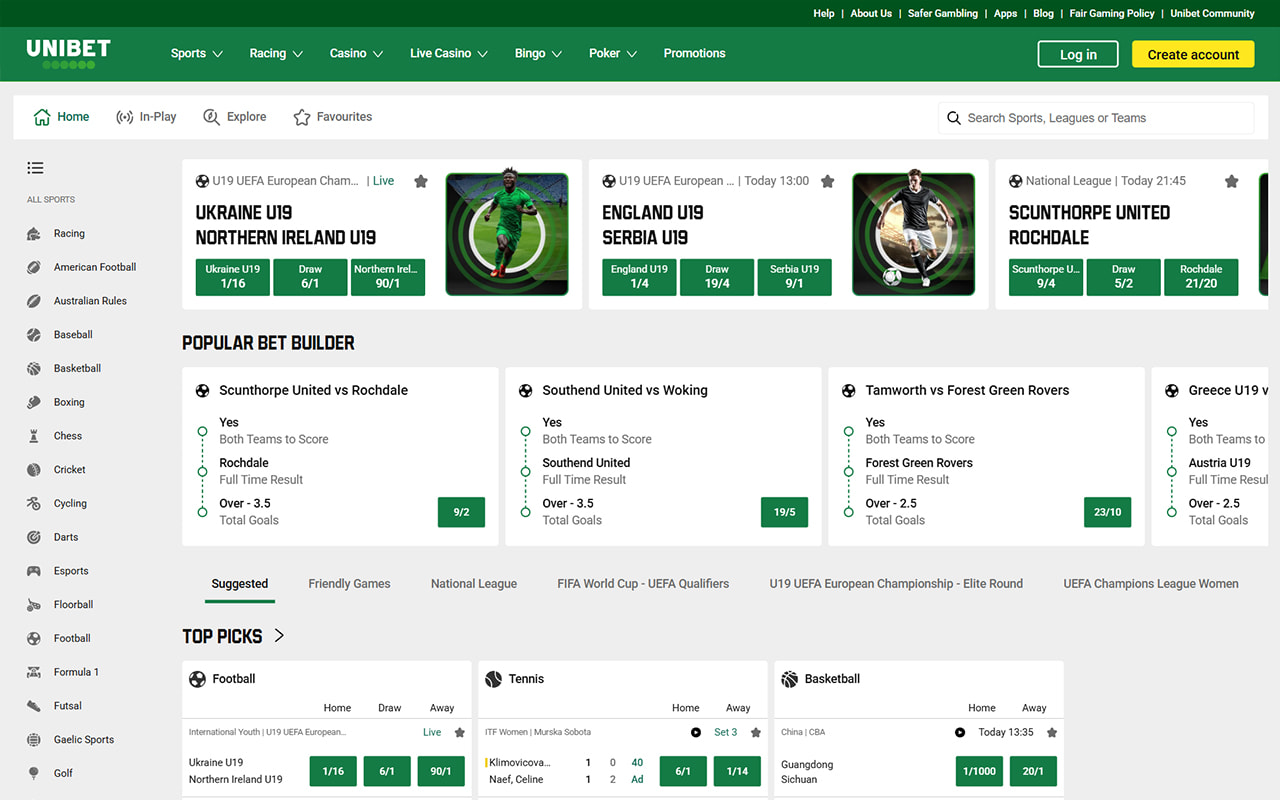Switch to the National League tab

[474, 584]
